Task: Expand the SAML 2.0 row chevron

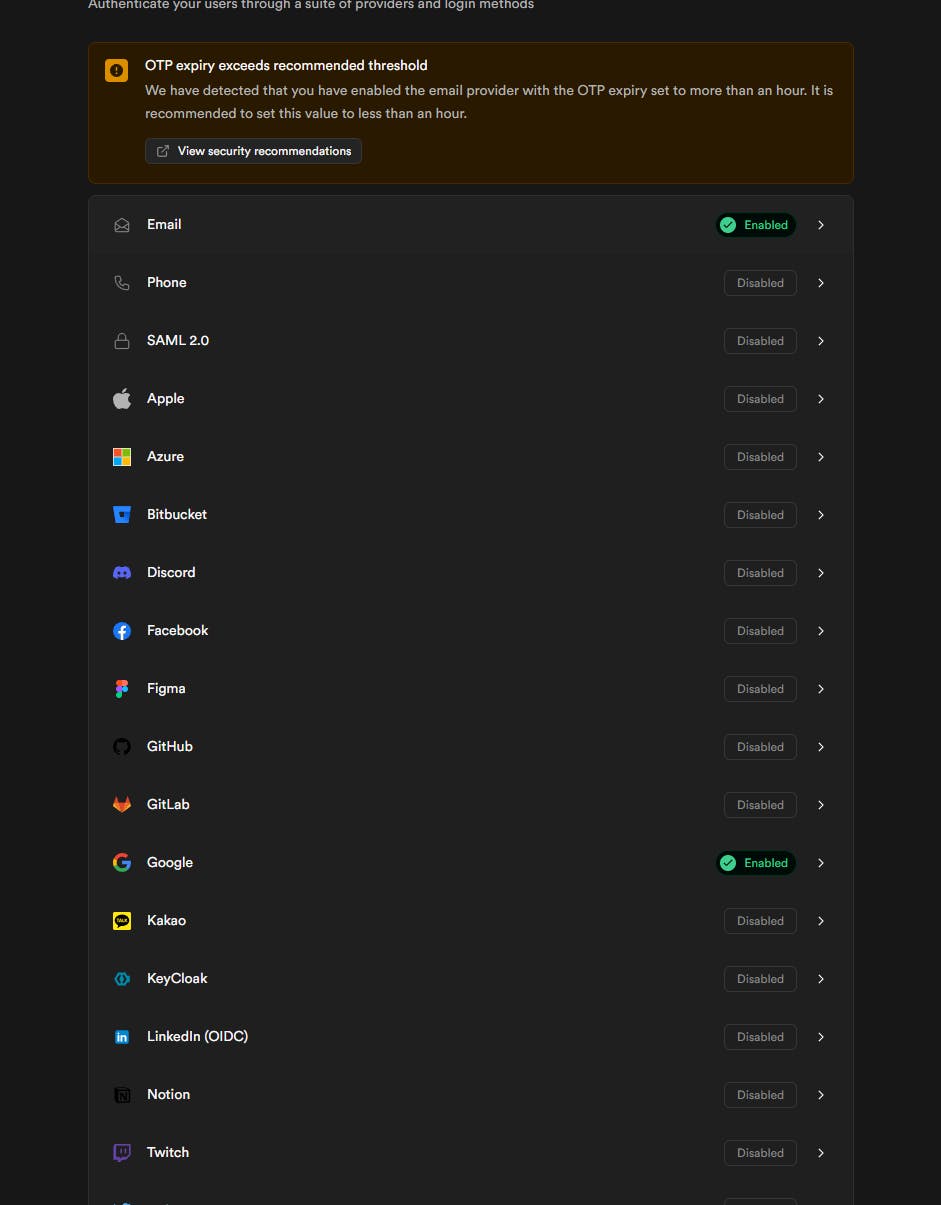Action: point(821,341)
